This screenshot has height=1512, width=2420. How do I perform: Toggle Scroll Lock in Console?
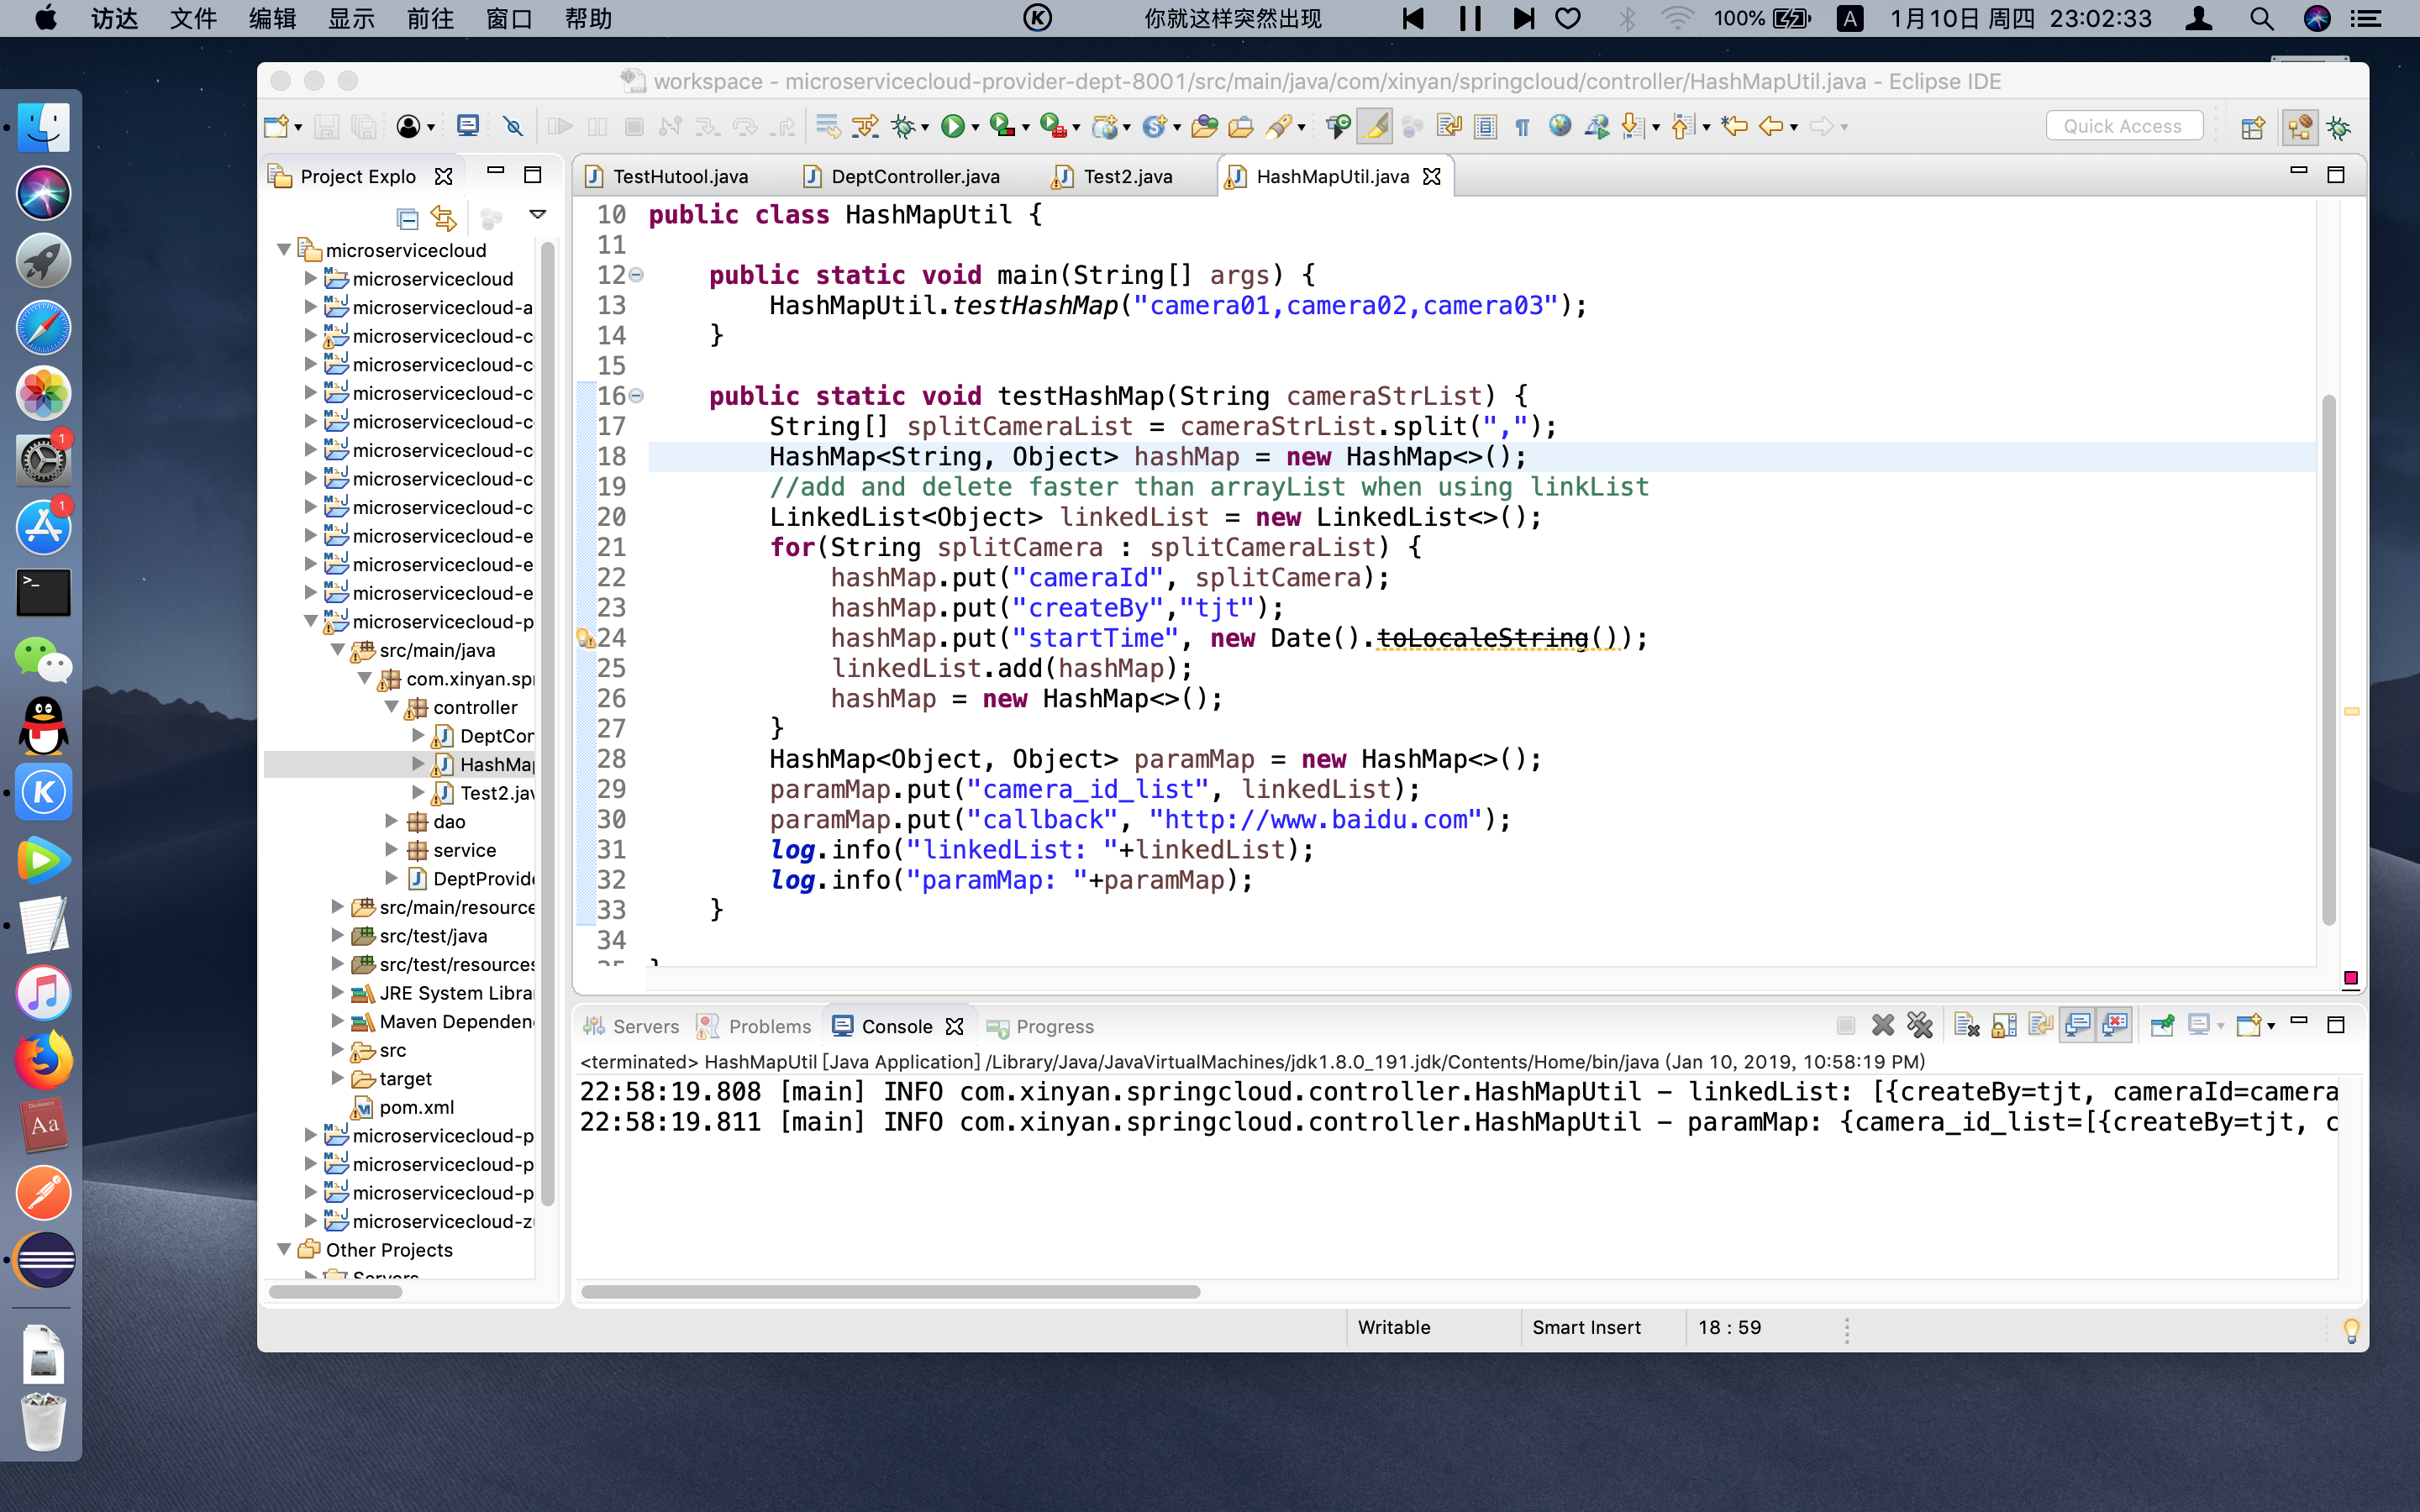pyautogui.click(x=2003, y=1025)
